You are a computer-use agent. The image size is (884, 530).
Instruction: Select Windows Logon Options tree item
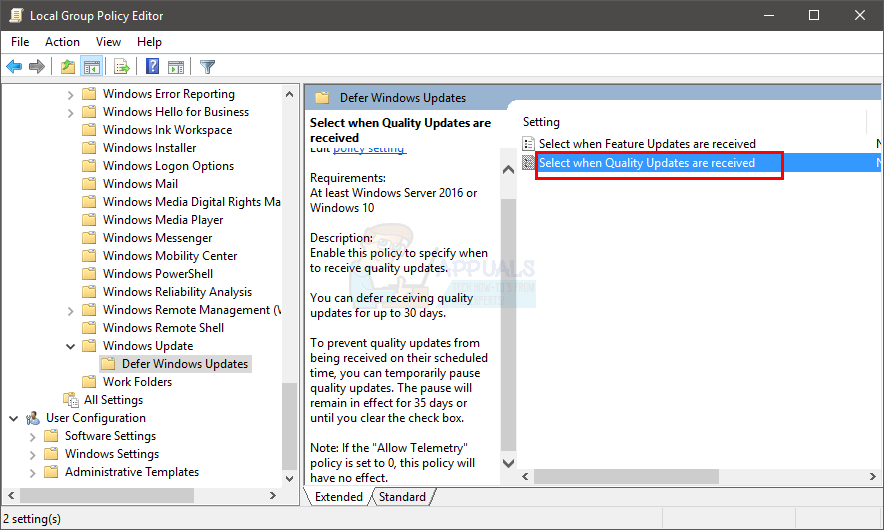[x=168, y=166]
